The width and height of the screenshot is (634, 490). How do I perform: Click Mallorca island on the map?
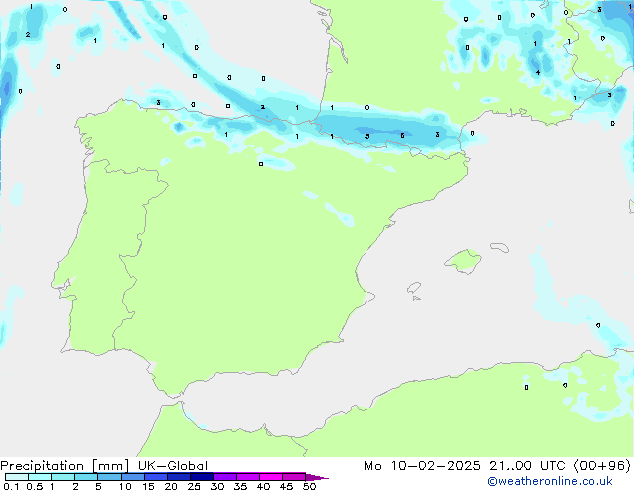tap(463, 262)
